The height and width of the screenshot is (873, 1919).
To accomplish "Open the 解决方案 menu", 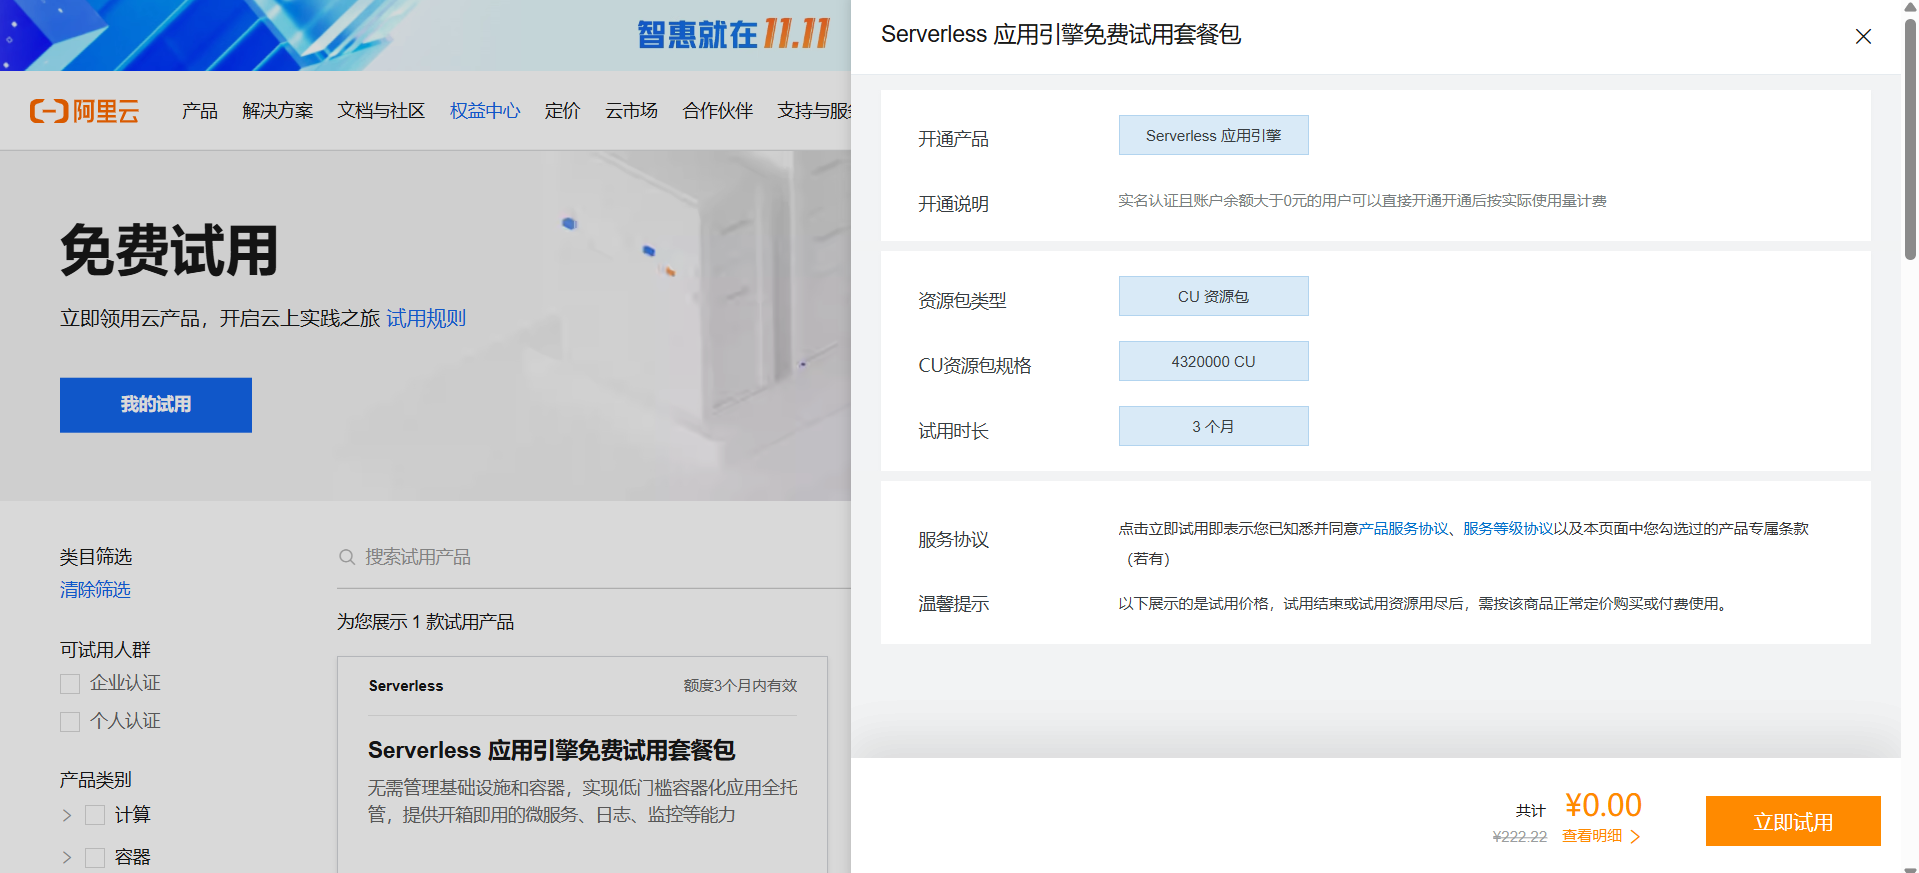I will [278, 111].
